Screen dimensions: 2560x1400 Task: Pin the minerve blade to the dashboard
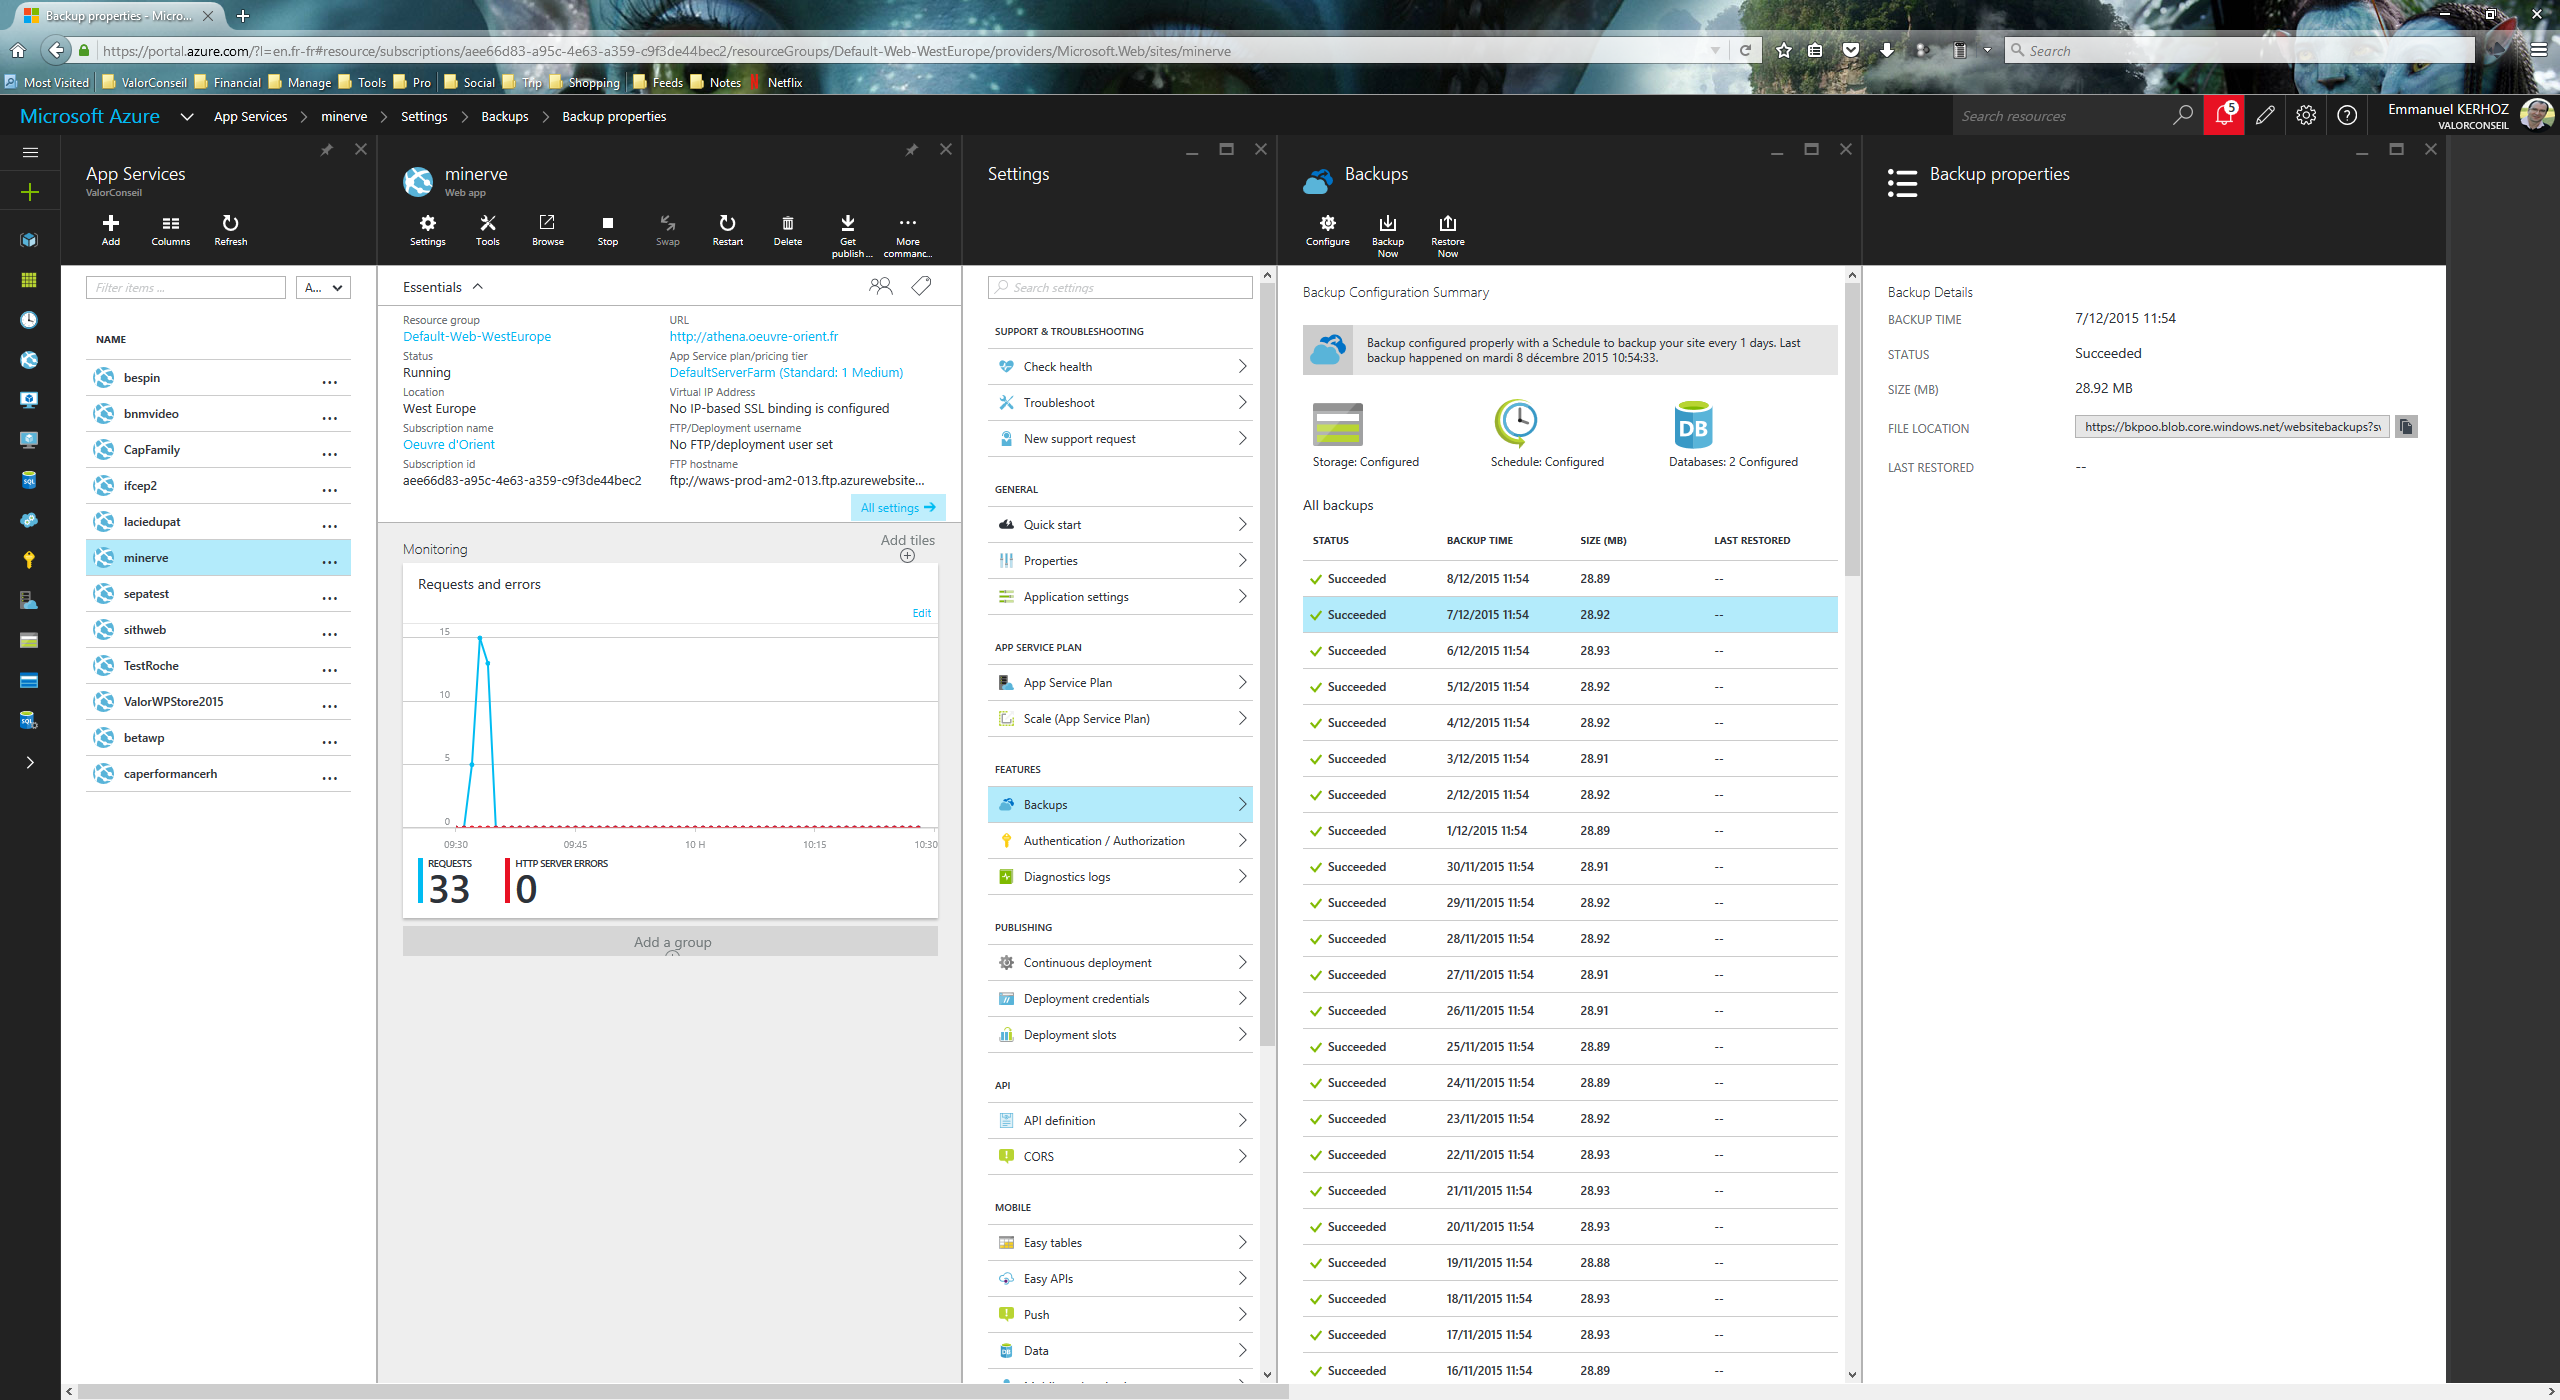pyautogui.click(x=911, y=150)
